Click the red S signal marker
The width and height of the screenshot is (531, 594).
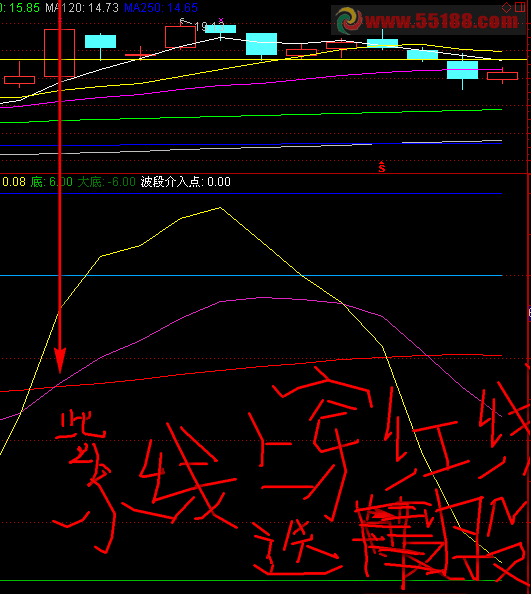pyautogui.click(x=382, y=167)
